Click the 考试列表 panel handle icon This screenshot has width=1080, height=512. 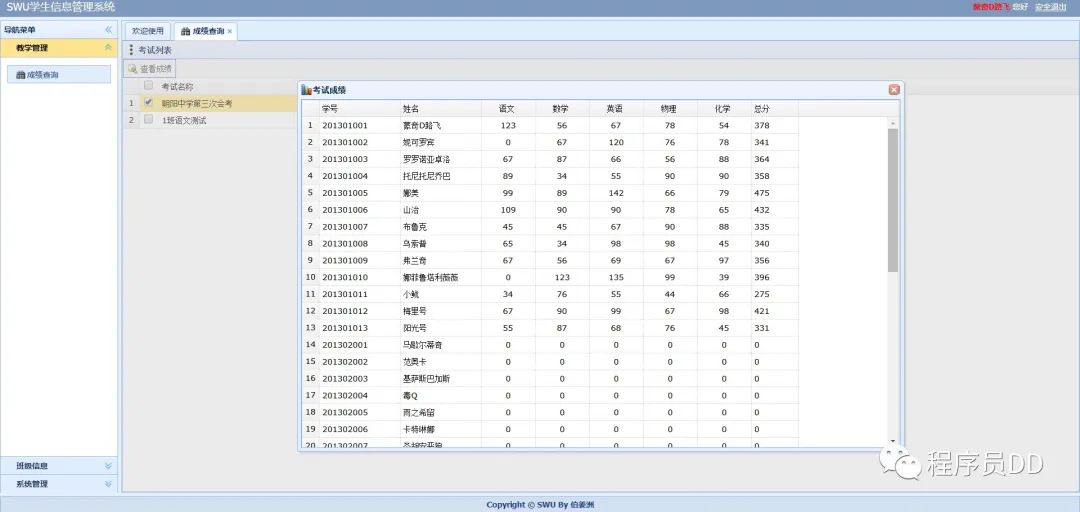pos(132,50)
